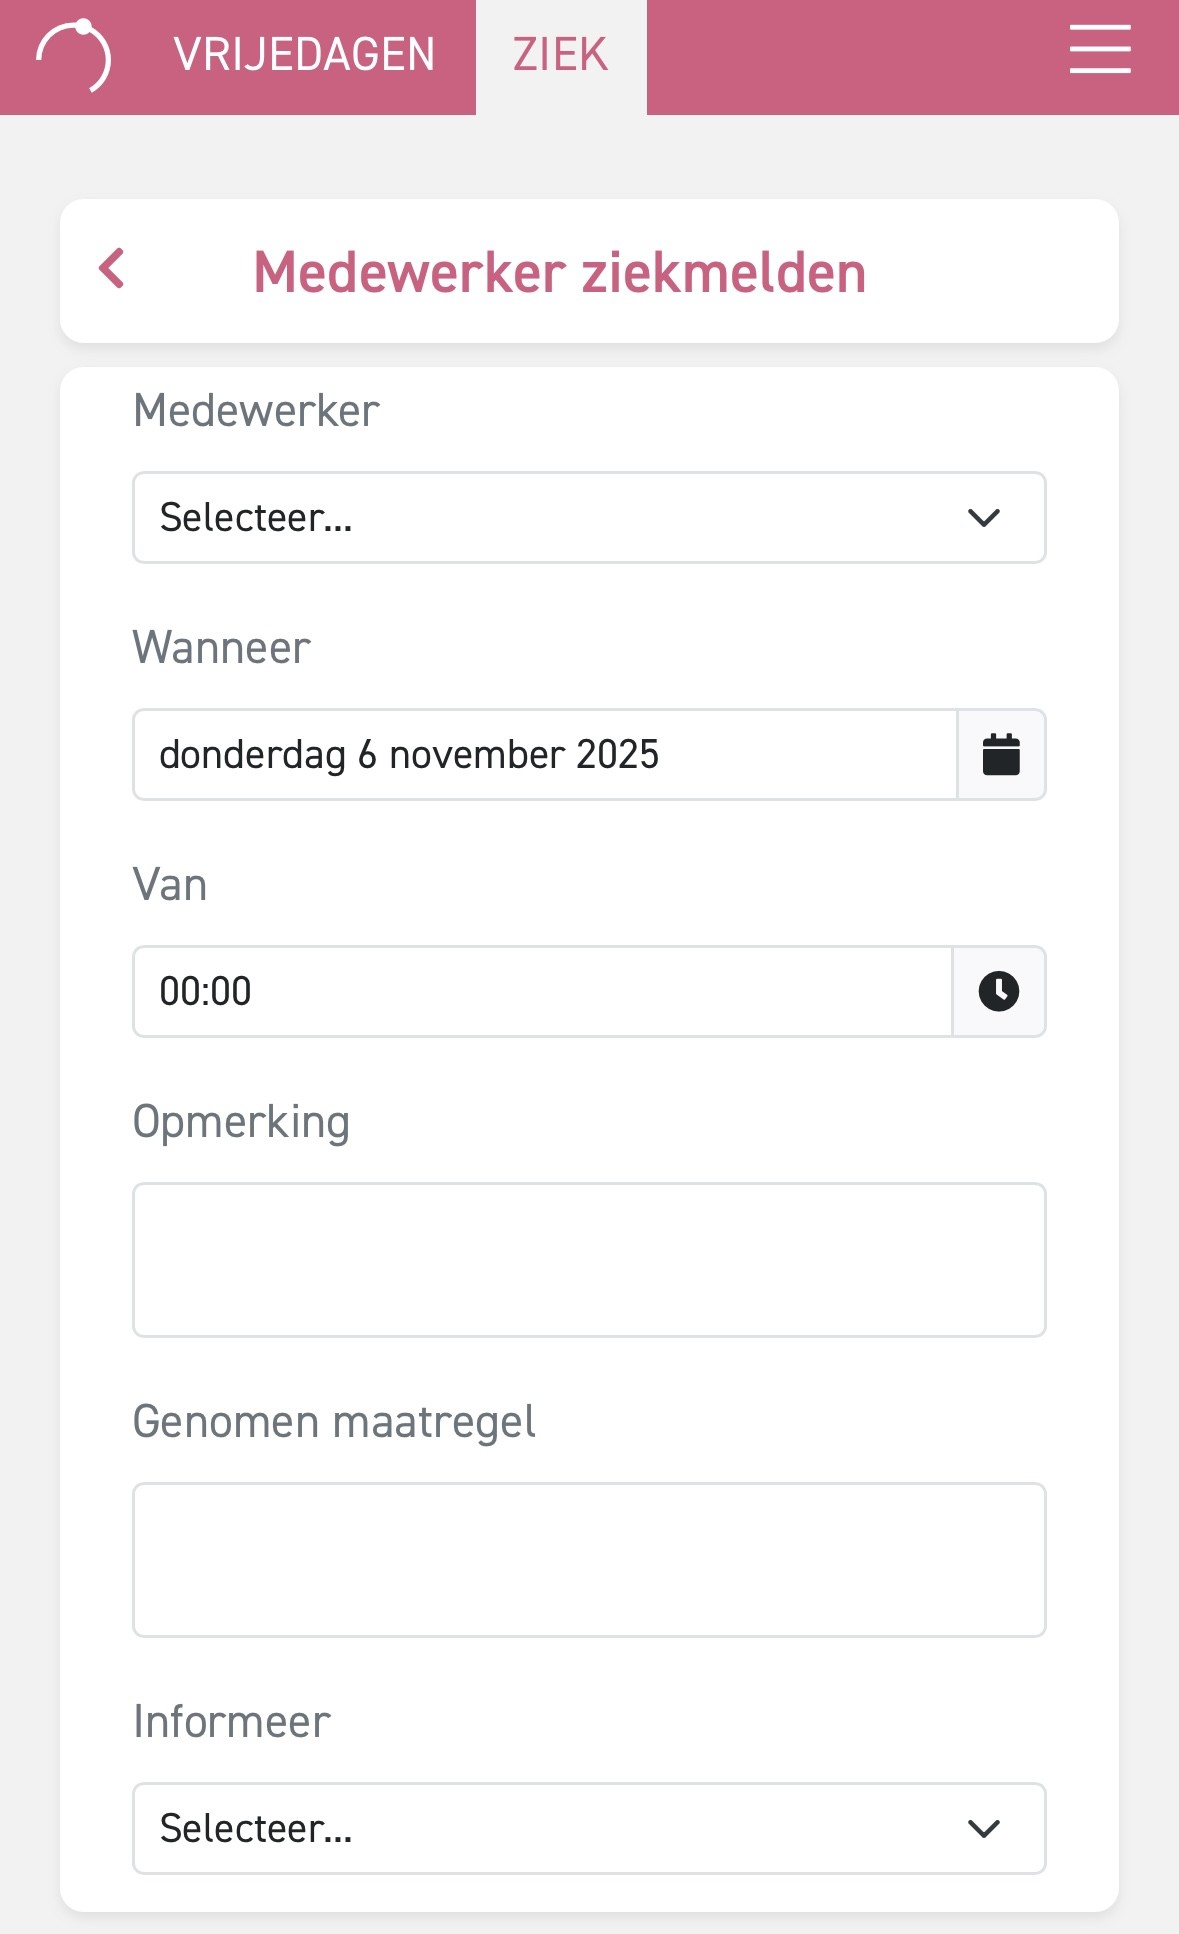Go back using the left arrow
The image size is (1179, 1934).
pos(112,269)
